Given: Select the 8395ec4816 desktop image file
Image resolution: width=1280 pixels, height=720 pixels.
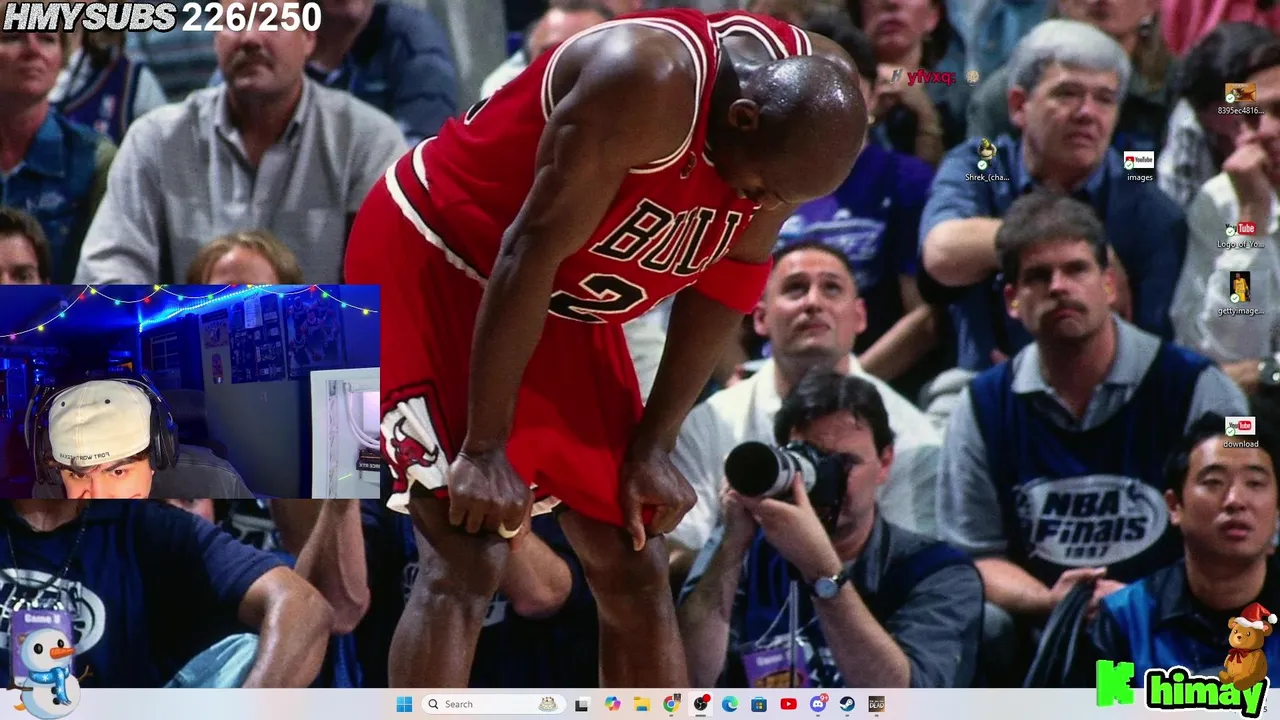Looking at the screenshot, I should point(1240,99).
